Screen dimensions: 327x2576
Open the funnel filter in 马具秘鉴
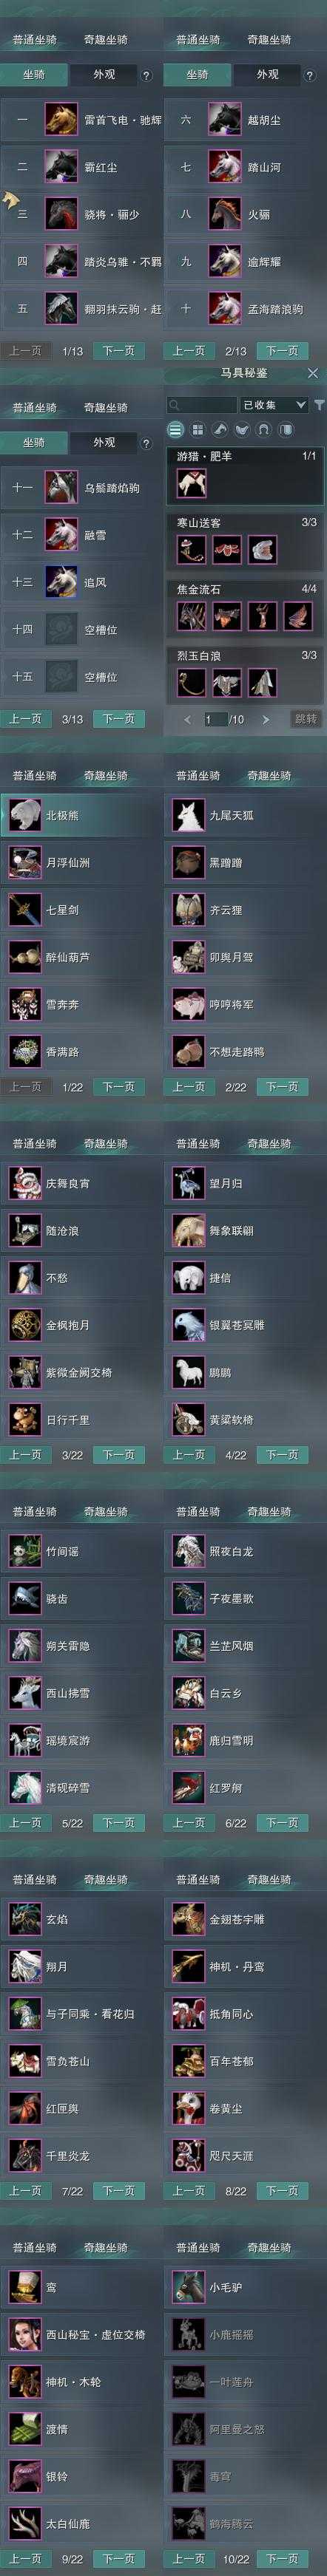319,405
